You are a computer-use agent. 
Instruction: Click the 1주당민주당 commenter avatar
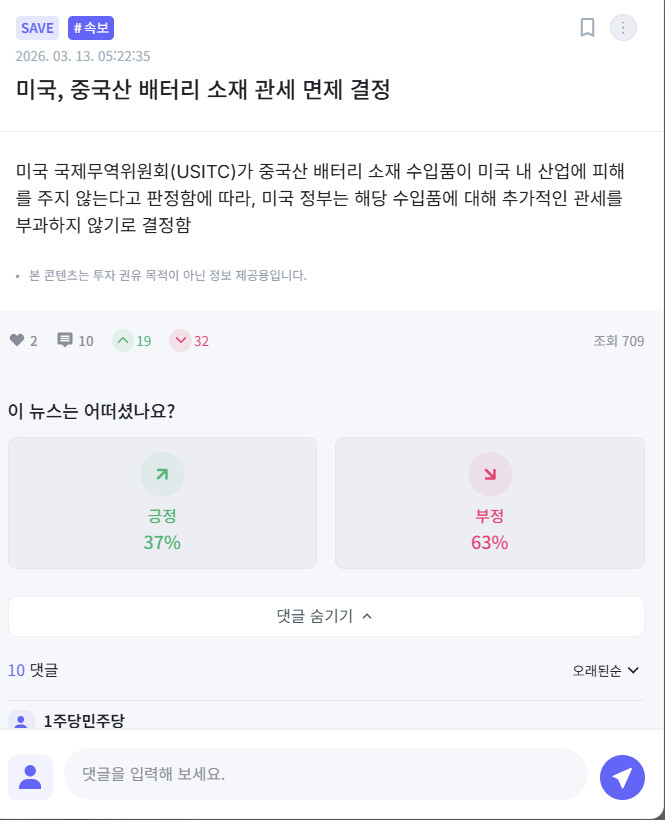pos(21,721)
